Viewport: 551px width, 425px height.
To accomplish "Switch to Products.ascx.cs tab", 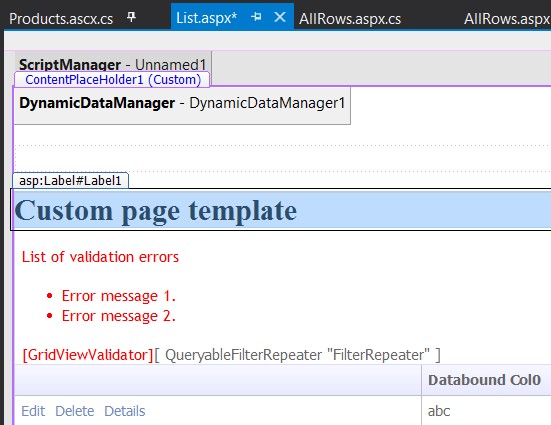I will [61, 19].
